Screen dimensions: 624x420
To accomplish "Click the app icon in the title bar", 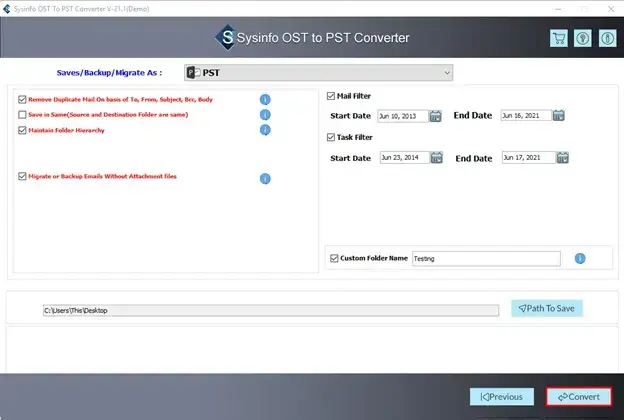I will click(x=6, y=9).
